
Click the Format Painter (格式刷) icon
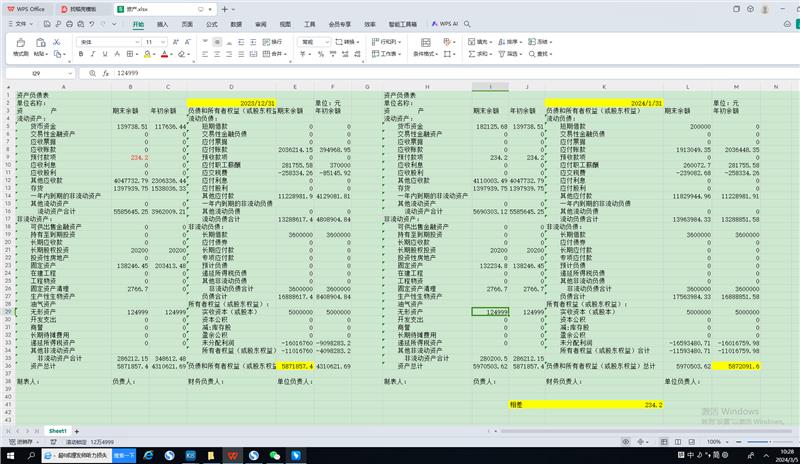click(x=20, y=47)
